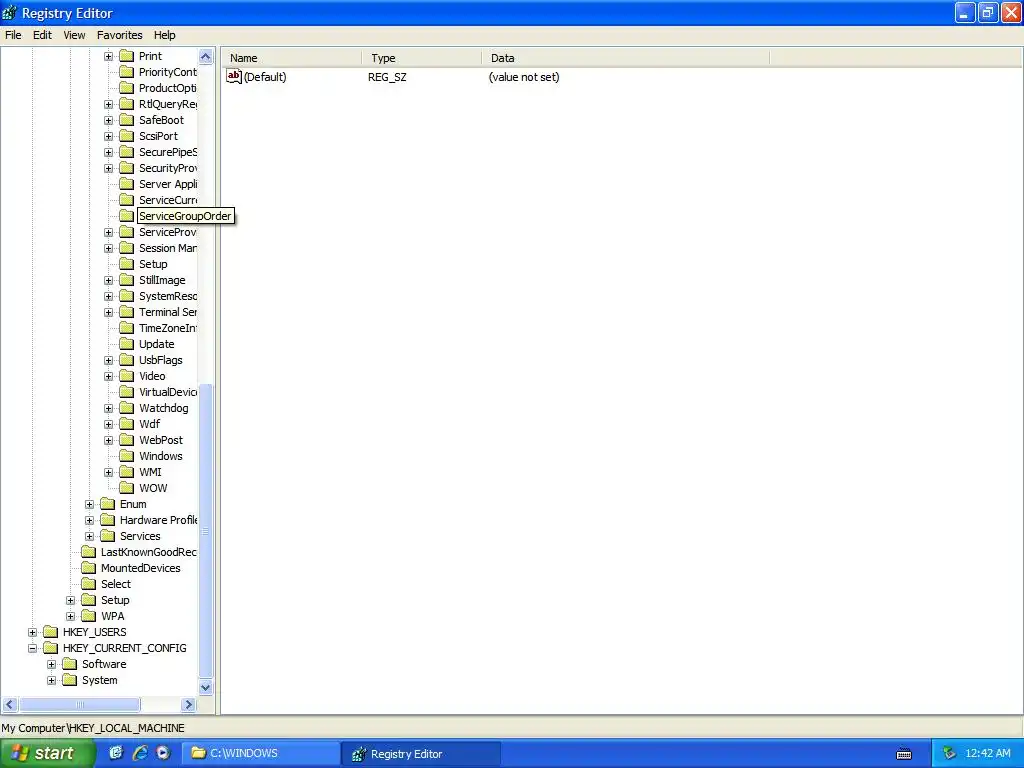Click the Video folder icon
Viewport: 1024px width, 768px height.
127,376
